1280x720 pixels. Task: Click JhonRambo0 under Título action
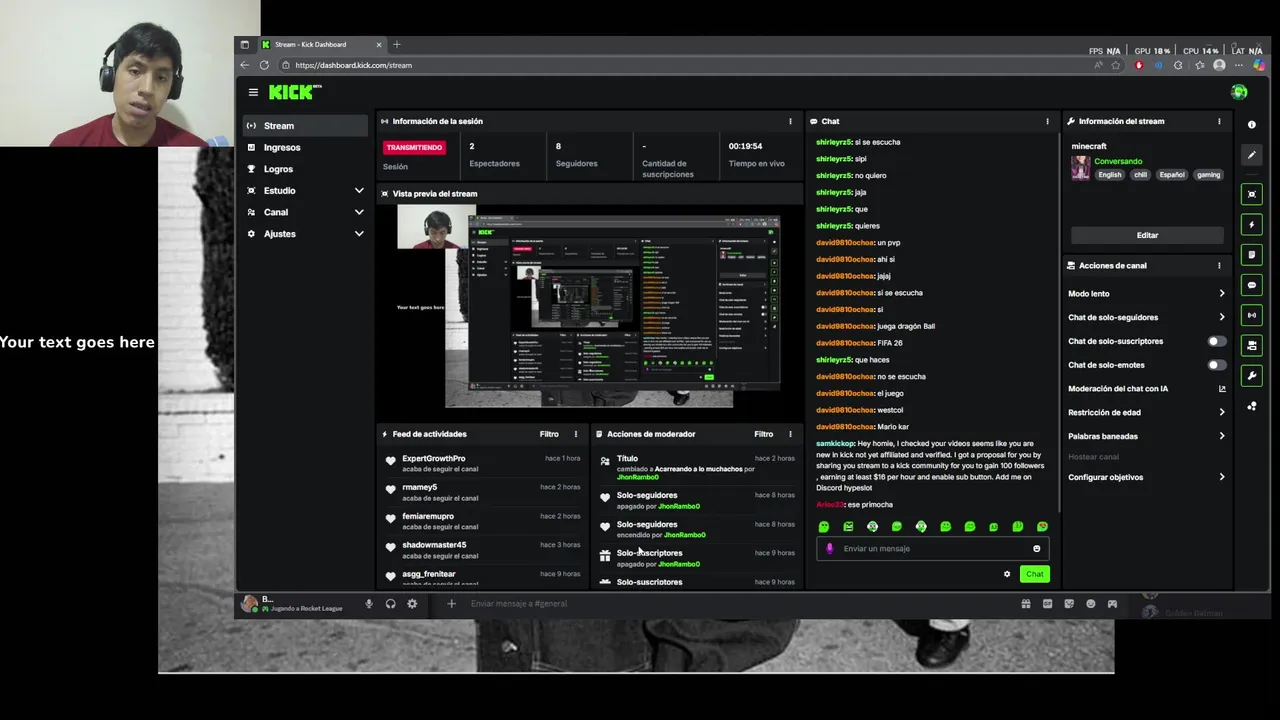tap(637, 477)
